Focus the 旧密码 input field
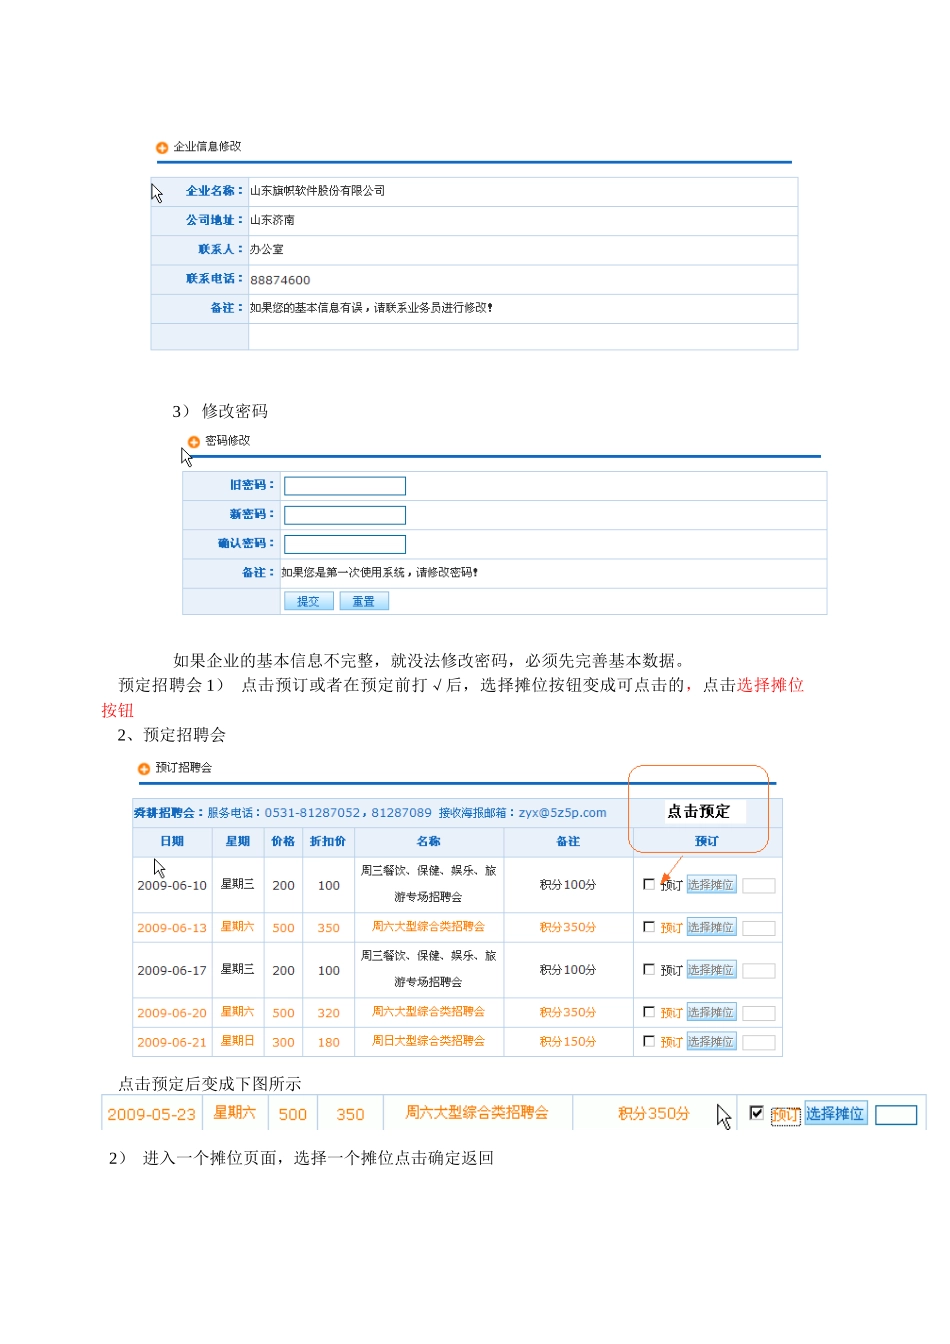This screenshot has height=1344, width=950. pos(345,486)
